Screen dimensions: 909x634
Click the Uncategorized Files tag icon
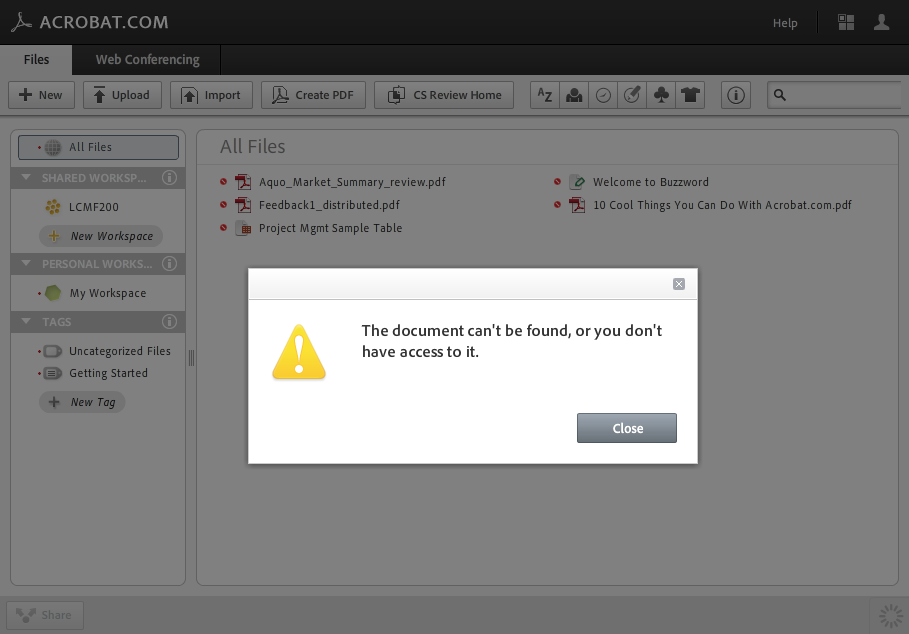pyautogui.click(x=53, y=351)
